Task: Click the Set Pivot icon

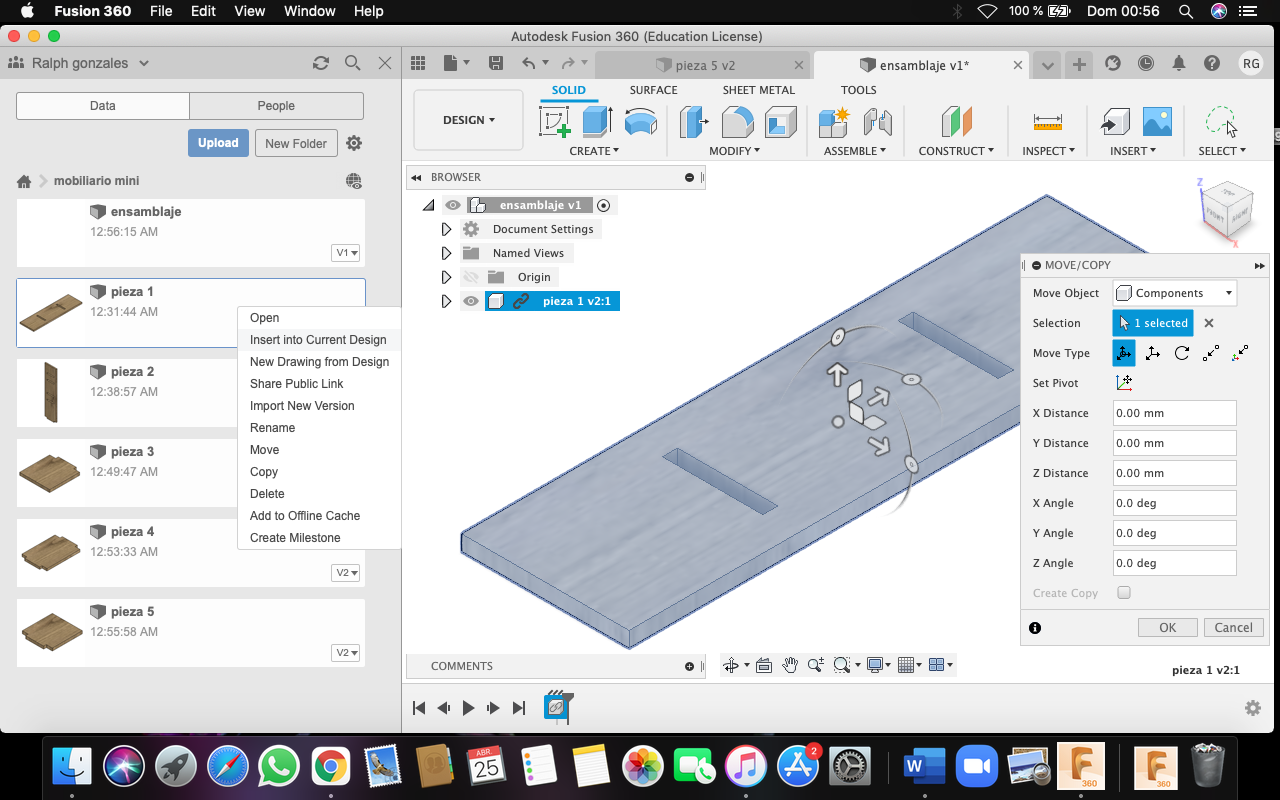Action: [1124, 383]
